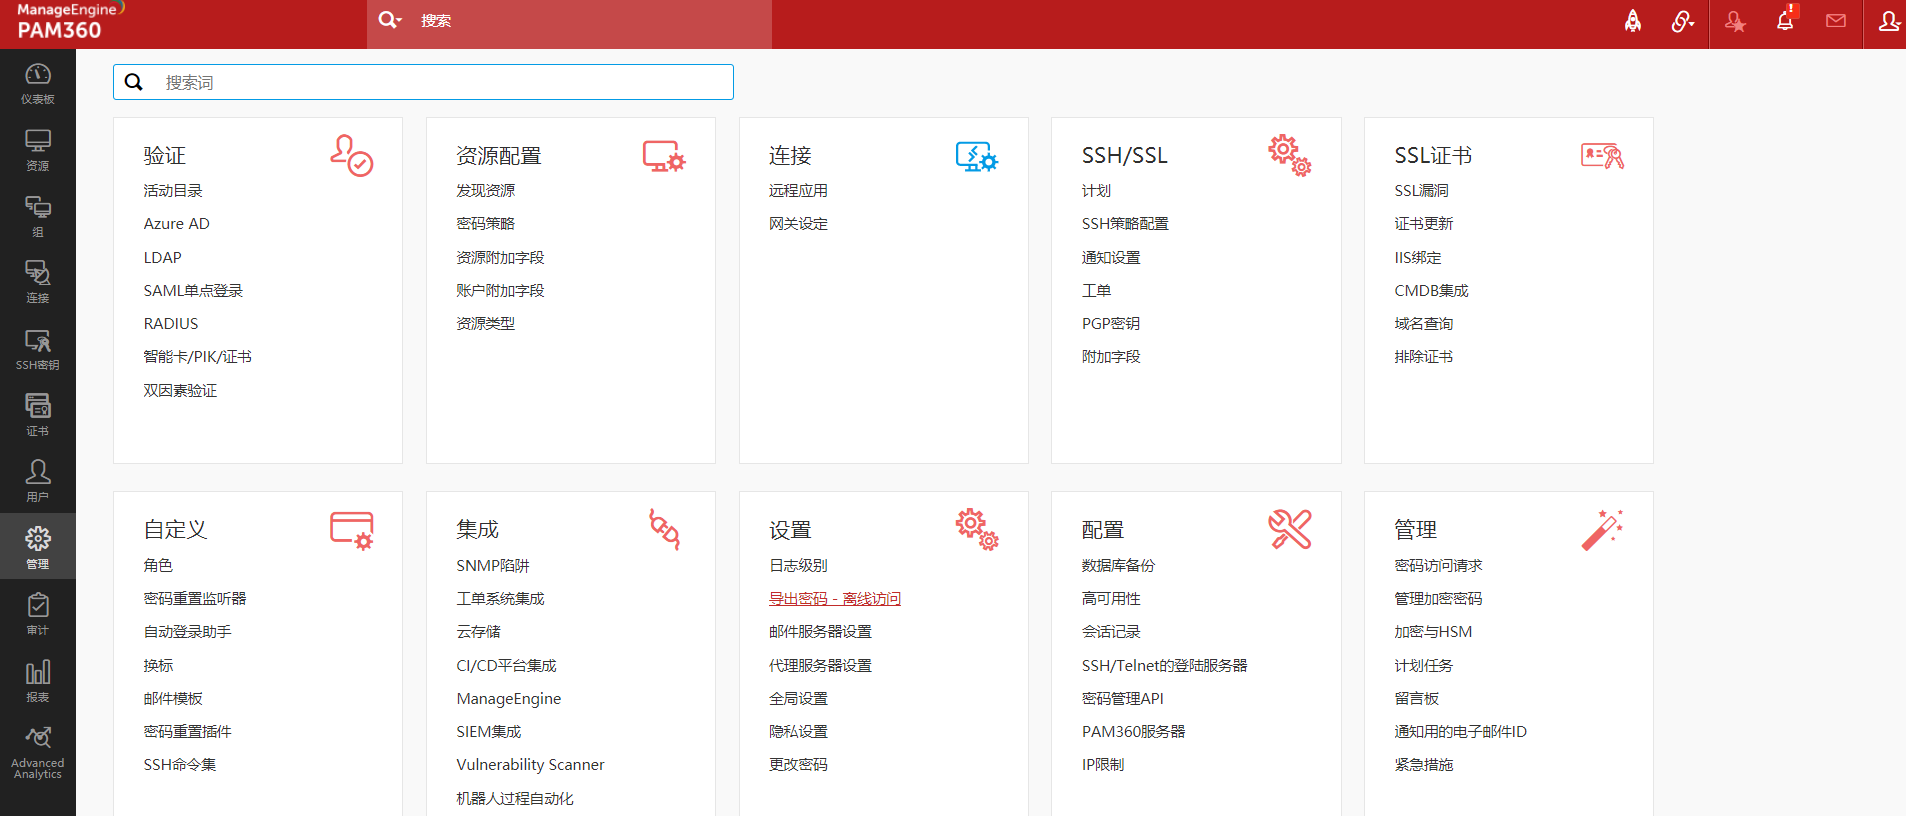Open the user profile icon at top right

tap(1888, 21)
